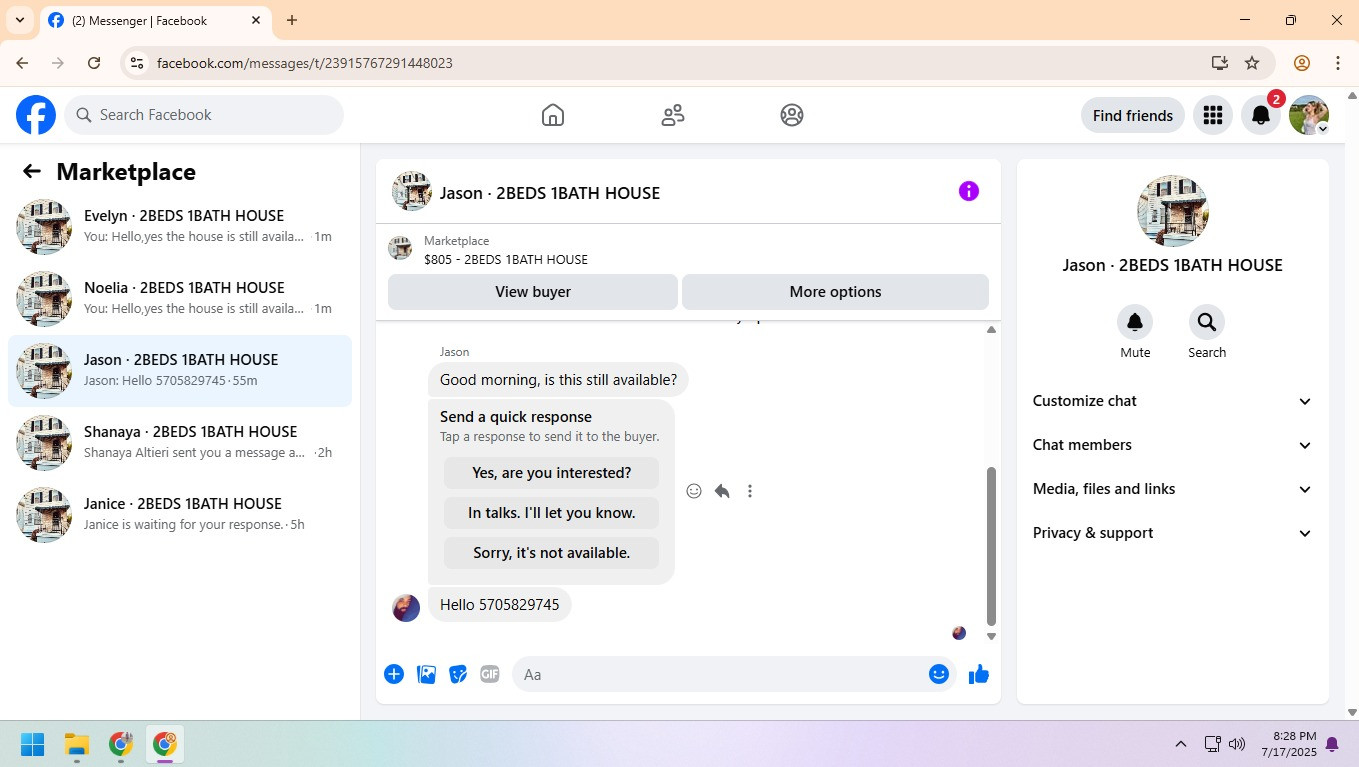Choose a sticker in the composer
The width and height of the screenshot is (1359, 767).
click(458, 674)
